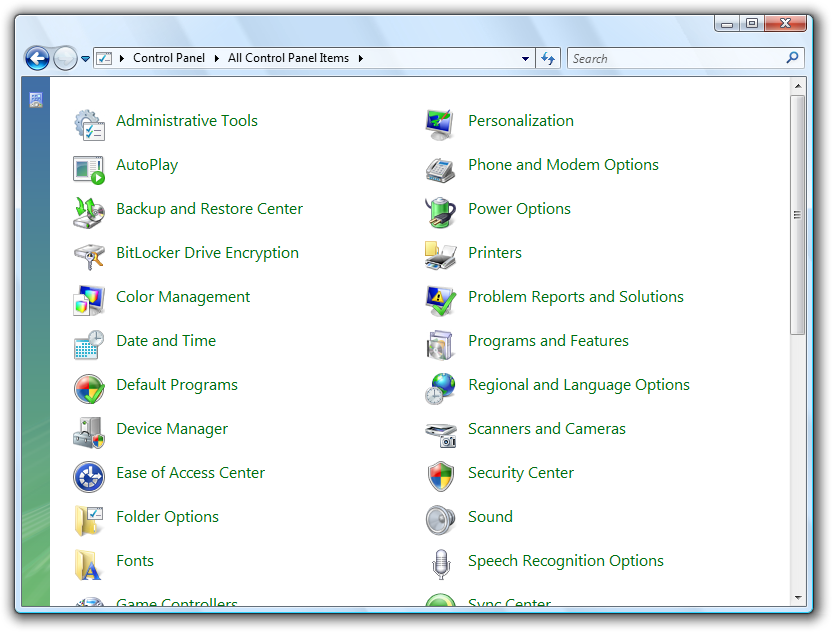Image resolution: width=832 pixels, height=632 pixels.
Task: Click the address bar location icon
Action: click(x=104, y=58)
